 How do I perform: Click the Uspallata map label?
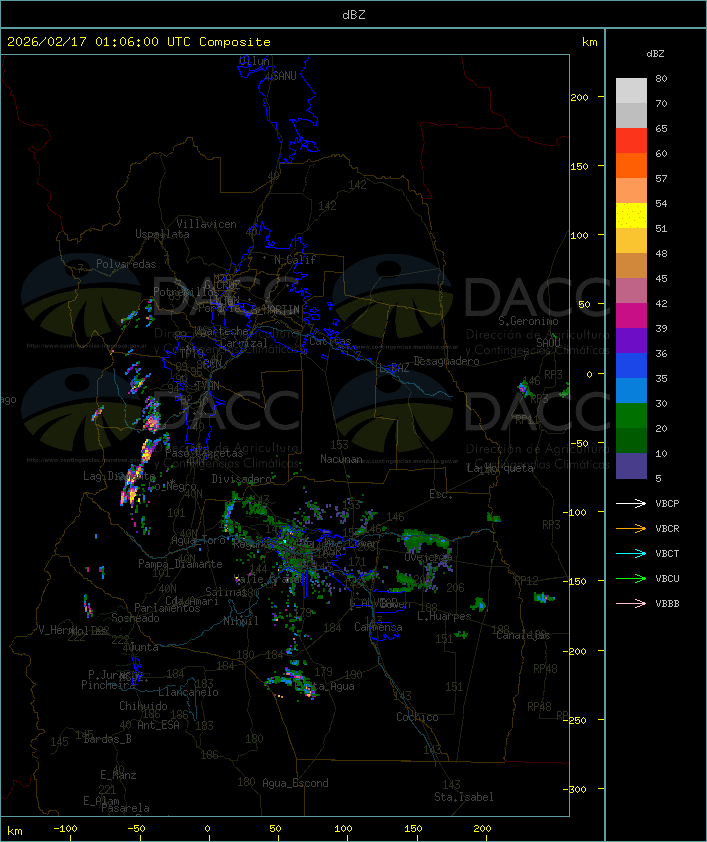coord(162,235)
